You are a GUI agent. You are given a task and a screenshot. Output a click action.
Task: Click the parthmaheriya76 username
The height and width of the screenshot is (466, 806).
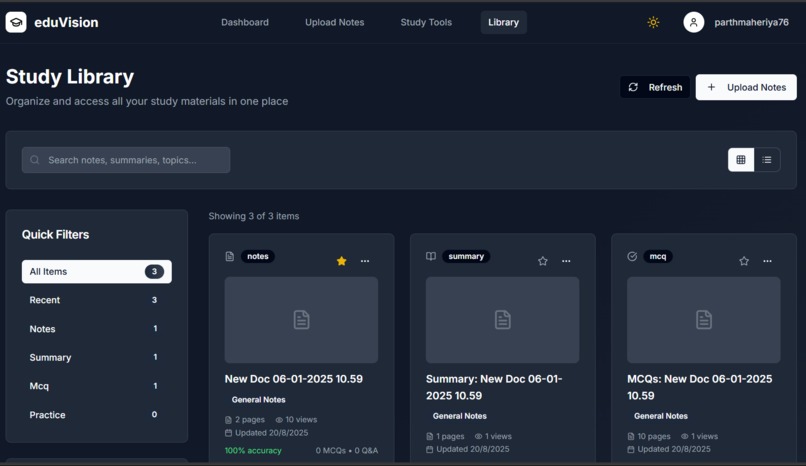tap(751, 22)
